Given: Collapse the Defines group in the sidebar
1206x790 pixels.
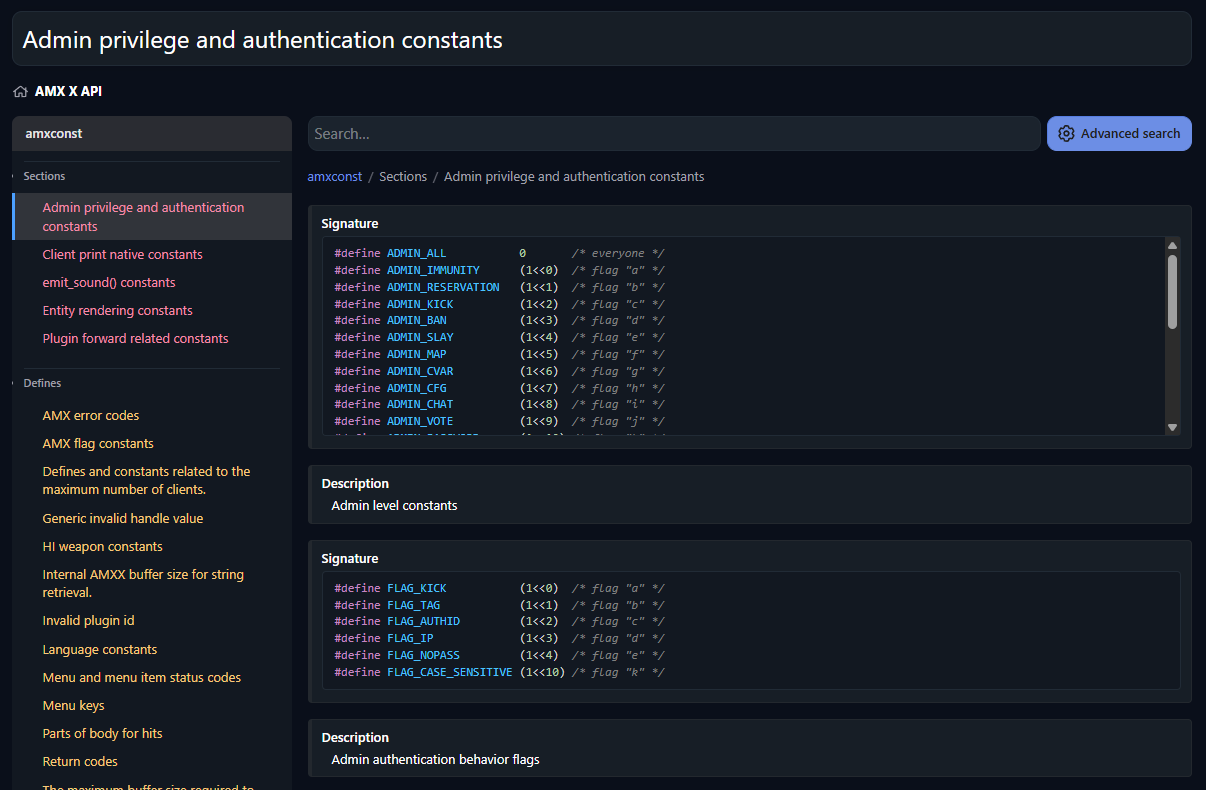Looking at the screenshot, I should pos(42,383).
